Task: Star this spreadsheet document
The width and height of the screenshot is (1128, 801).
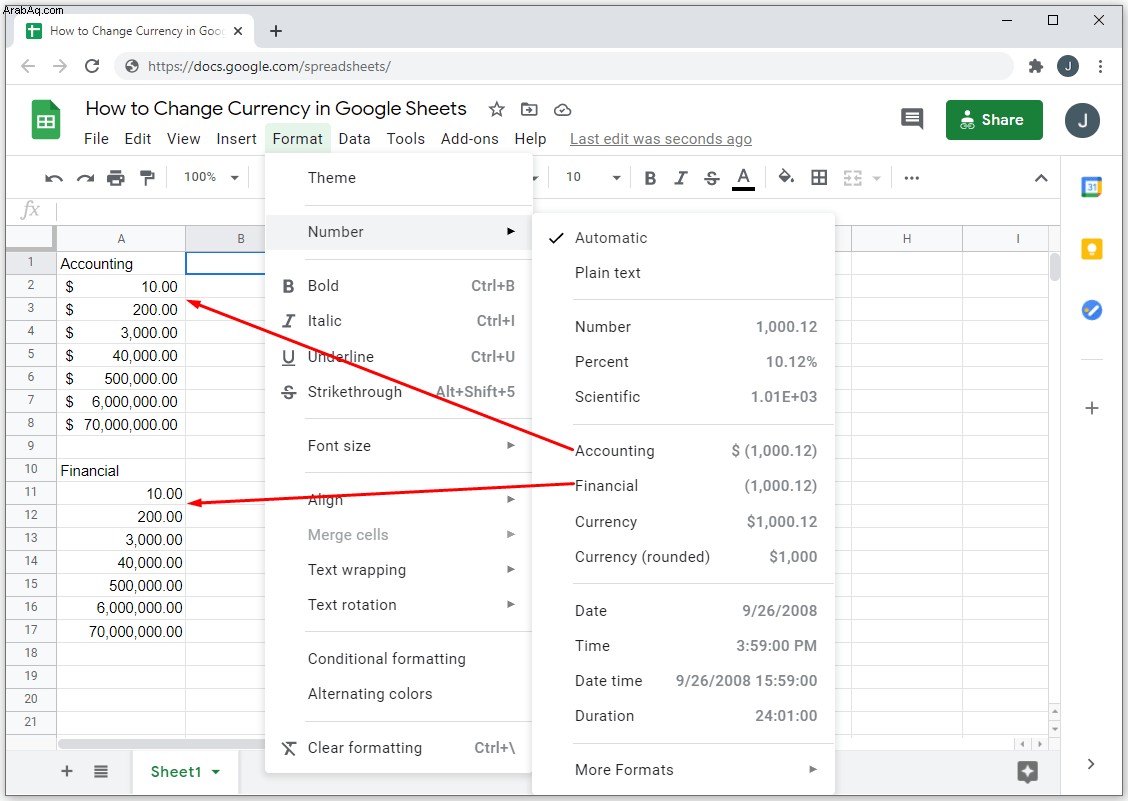Action: [496, 109]
